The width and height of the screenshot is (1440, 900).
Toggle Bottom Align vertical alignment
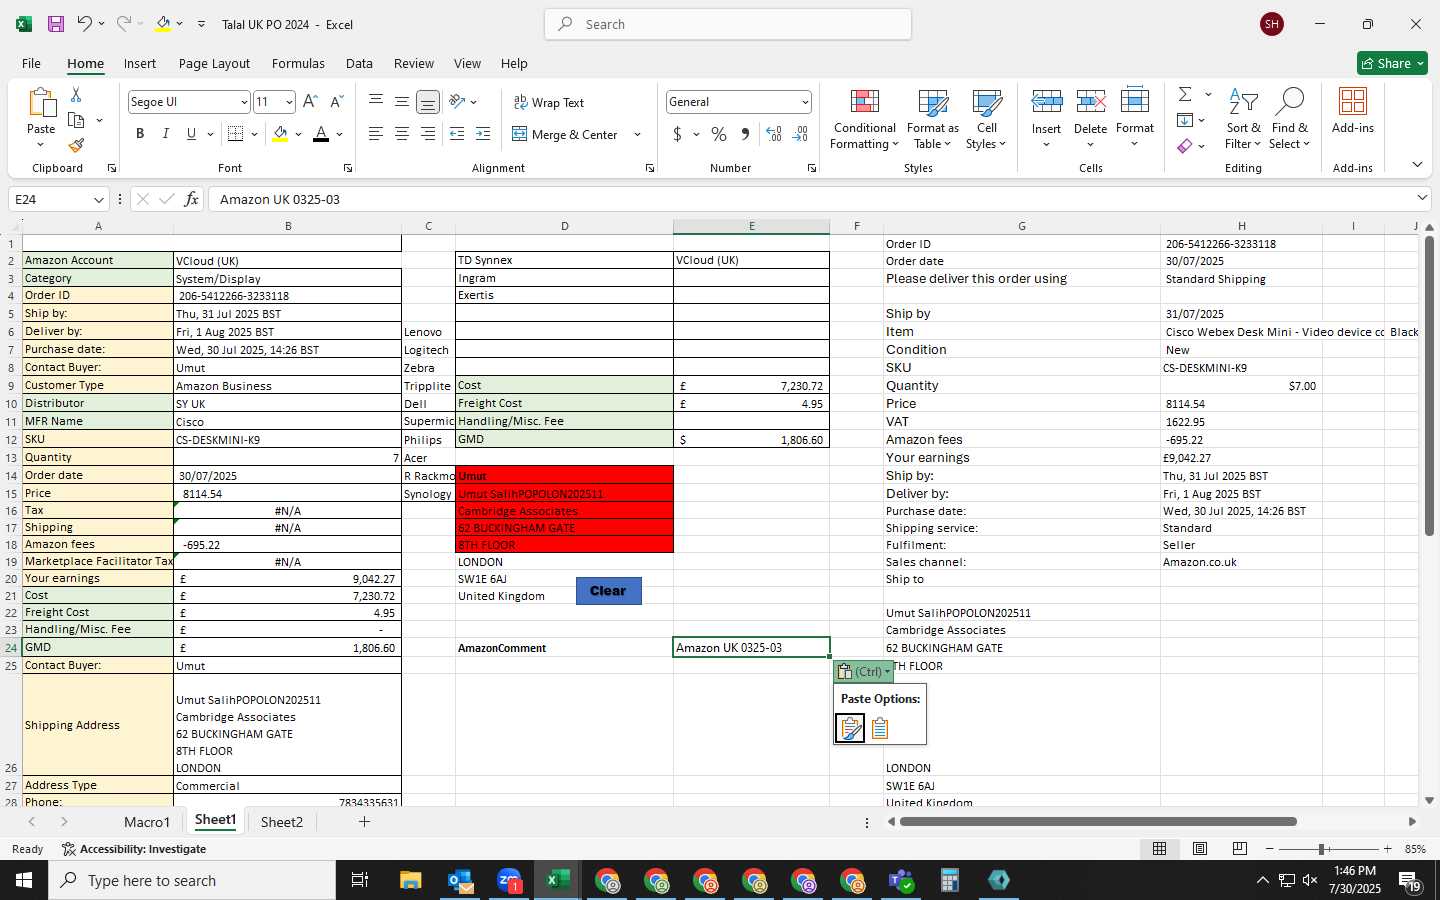click(427, 102)
